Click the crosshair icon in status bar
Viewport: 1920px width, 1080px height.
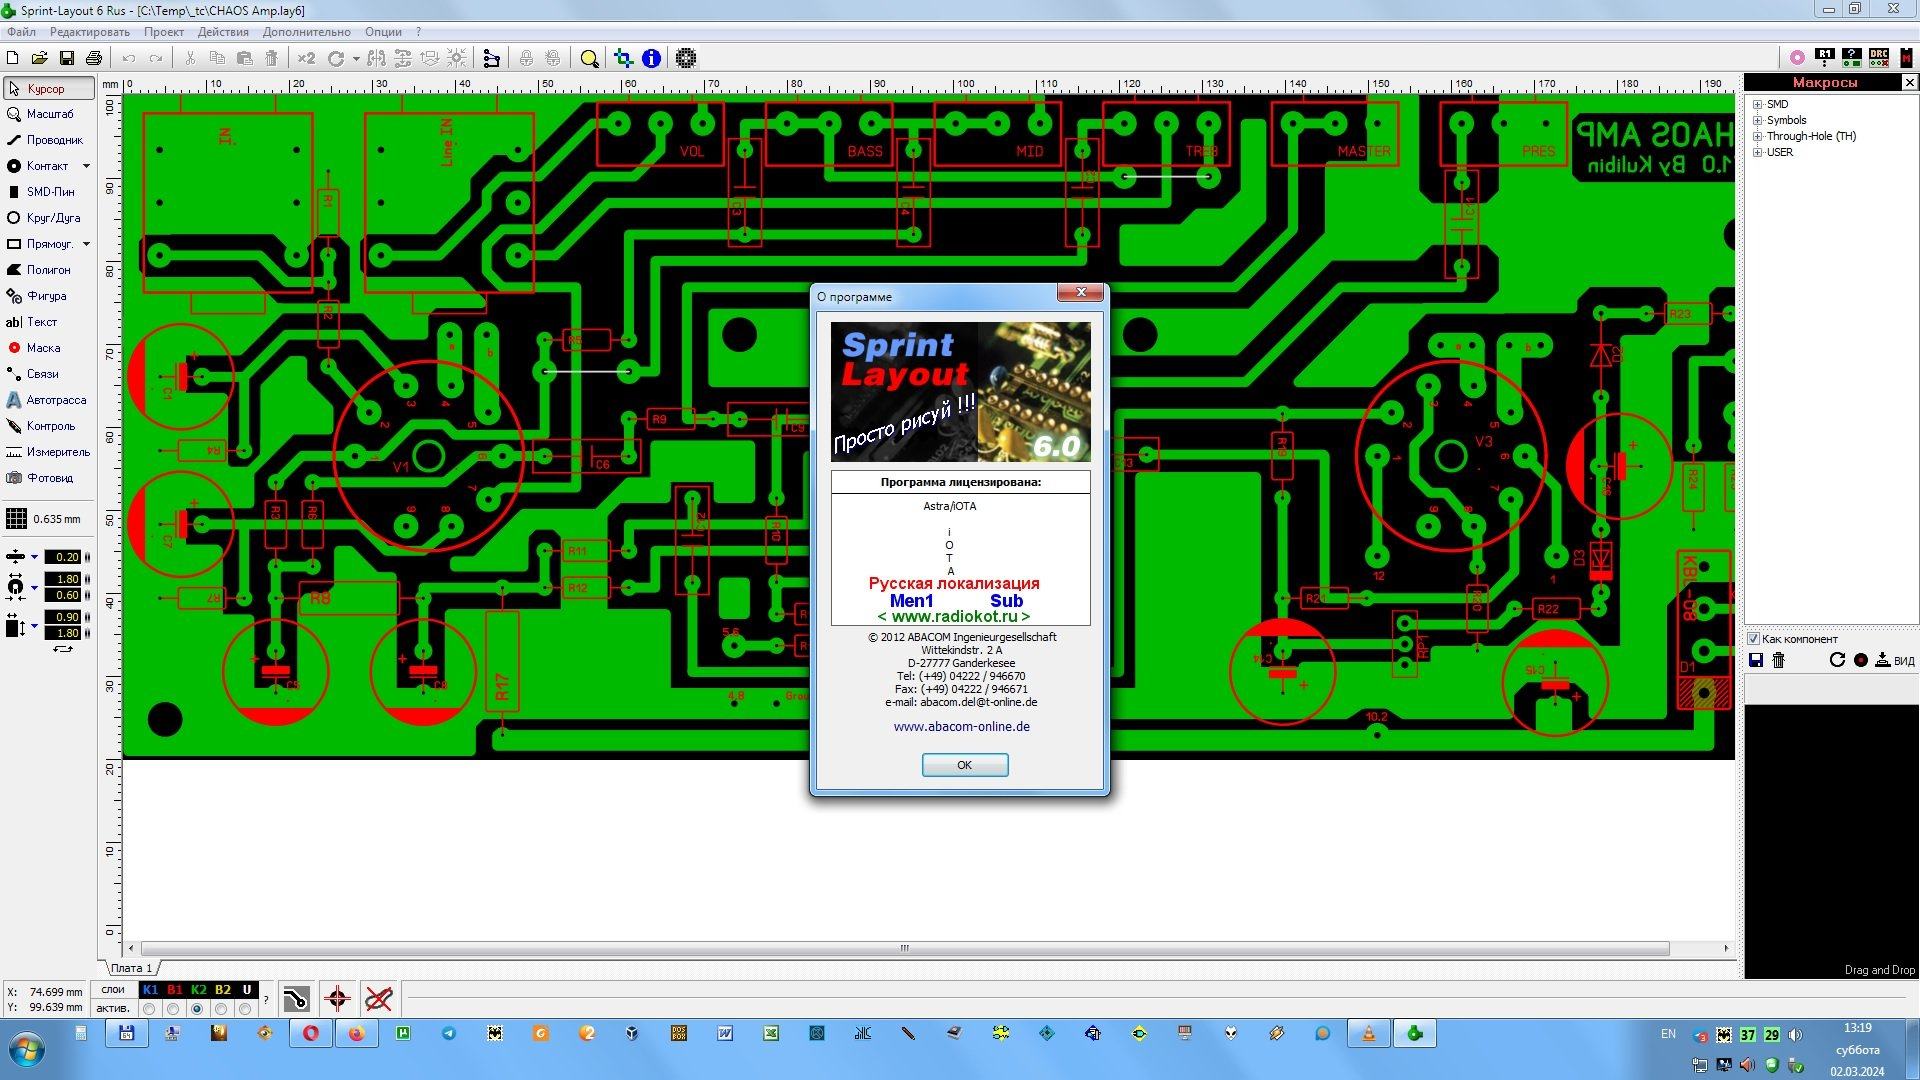click(337, 998)
